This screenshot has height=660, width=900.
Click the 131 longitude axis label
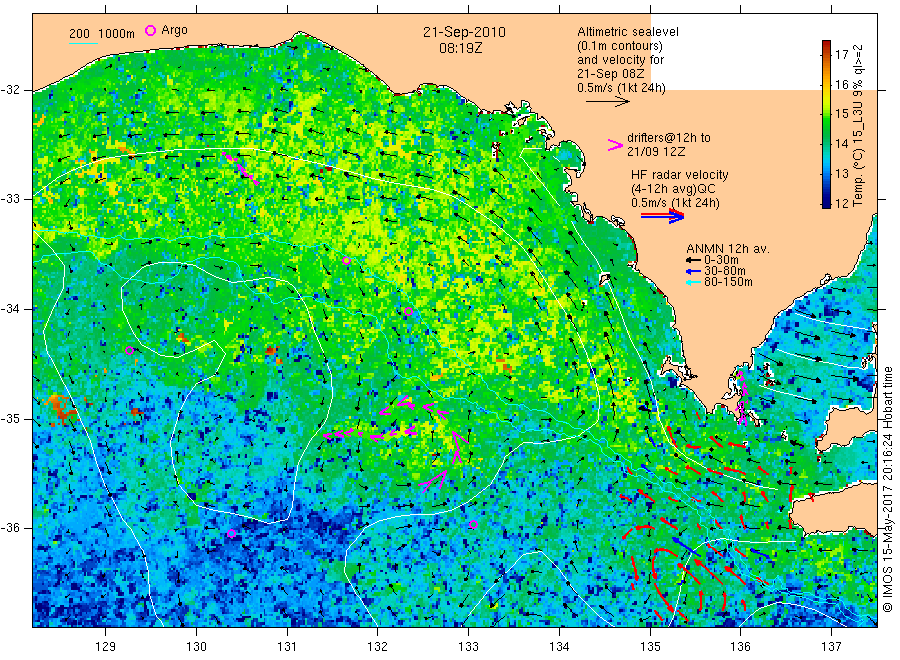[x=287, y=647]
